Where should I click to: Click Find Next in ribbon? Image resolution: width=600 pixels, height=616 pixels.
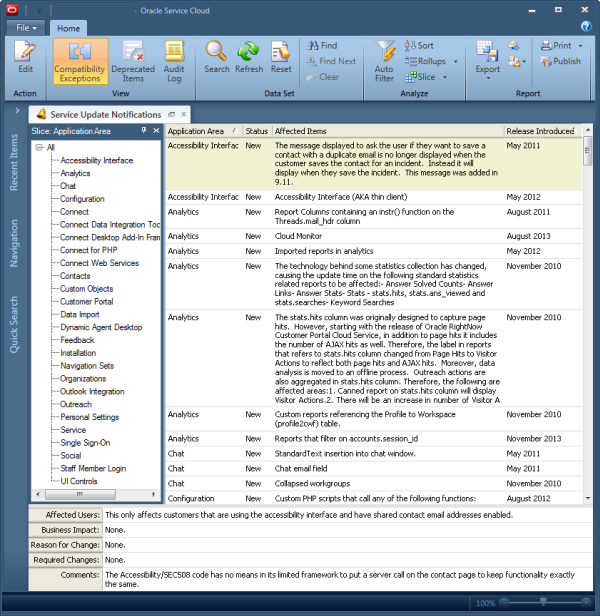[331, 61]
